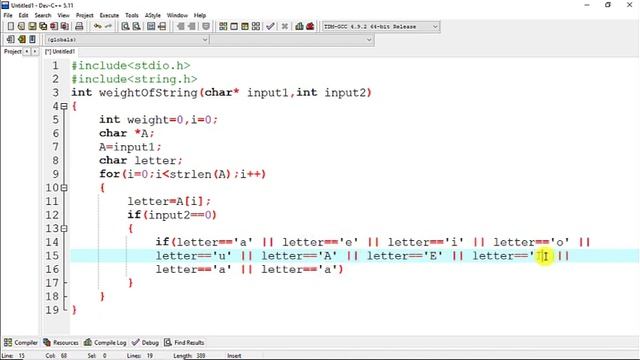Image resolution: width=640 pixels, height=360 pixels.
Task: Open the TDM-GCC compiler set dropdown
Action: click(x=380, y=27)
